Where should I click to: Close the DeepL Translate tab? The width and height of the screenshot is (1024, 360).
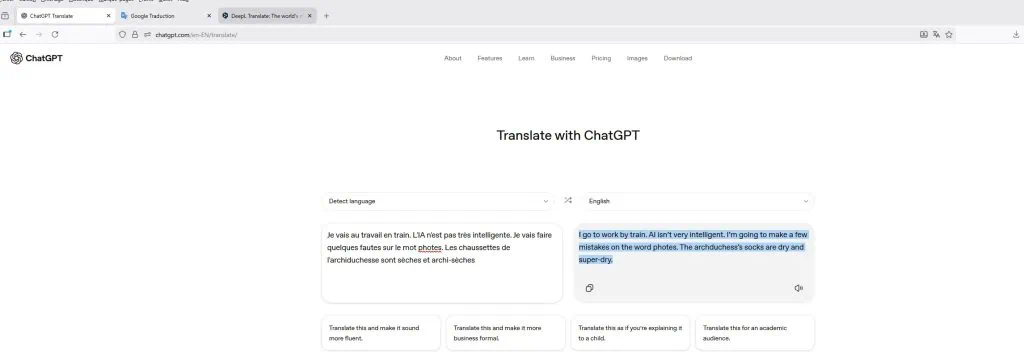tap(310, 16)
